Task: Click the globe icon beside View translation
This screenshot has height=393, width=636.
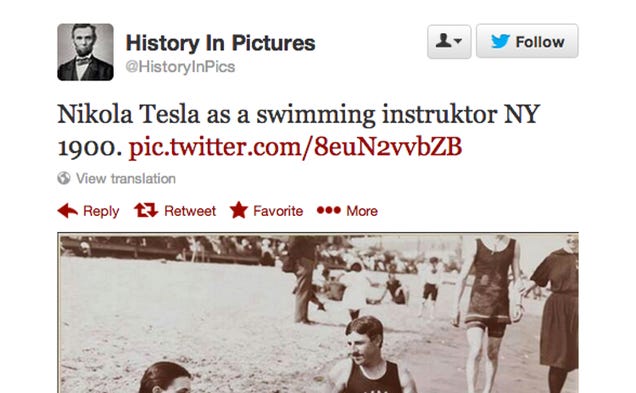Action: point(64,178)
